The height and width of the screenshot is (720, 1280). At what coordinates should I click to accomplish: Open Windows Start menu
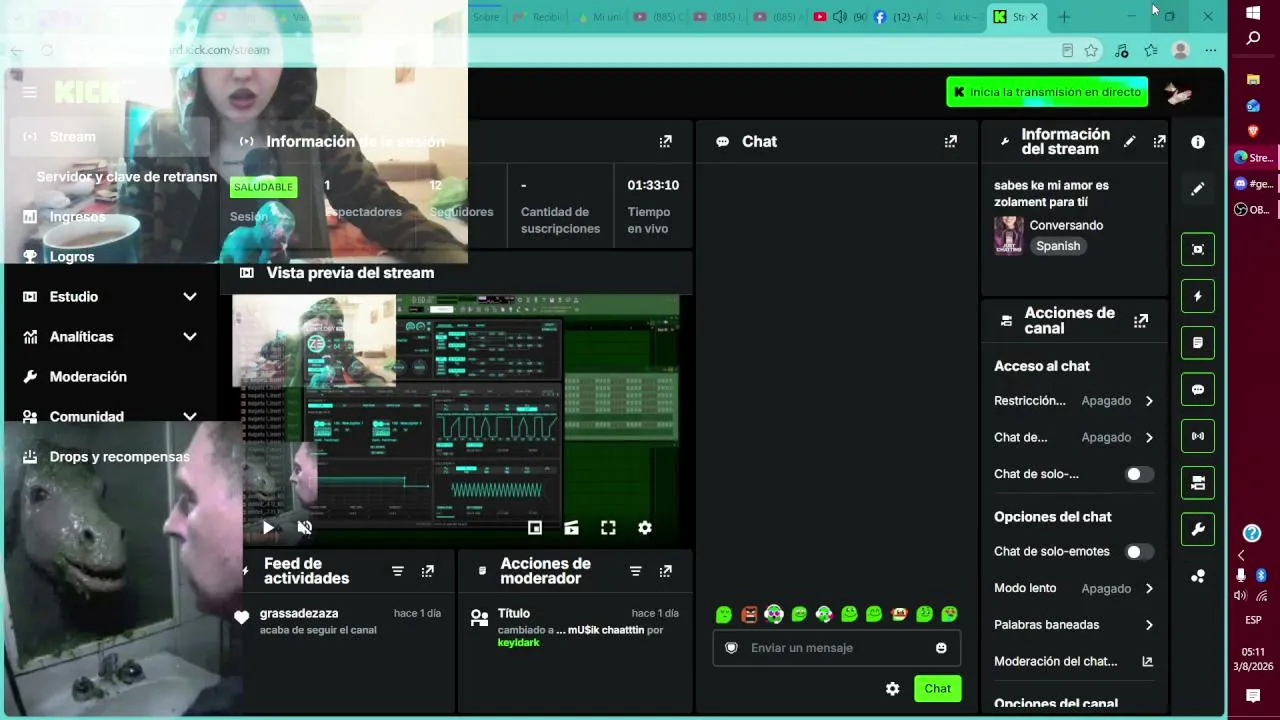pyautogui.click(x=1253, y=13)
